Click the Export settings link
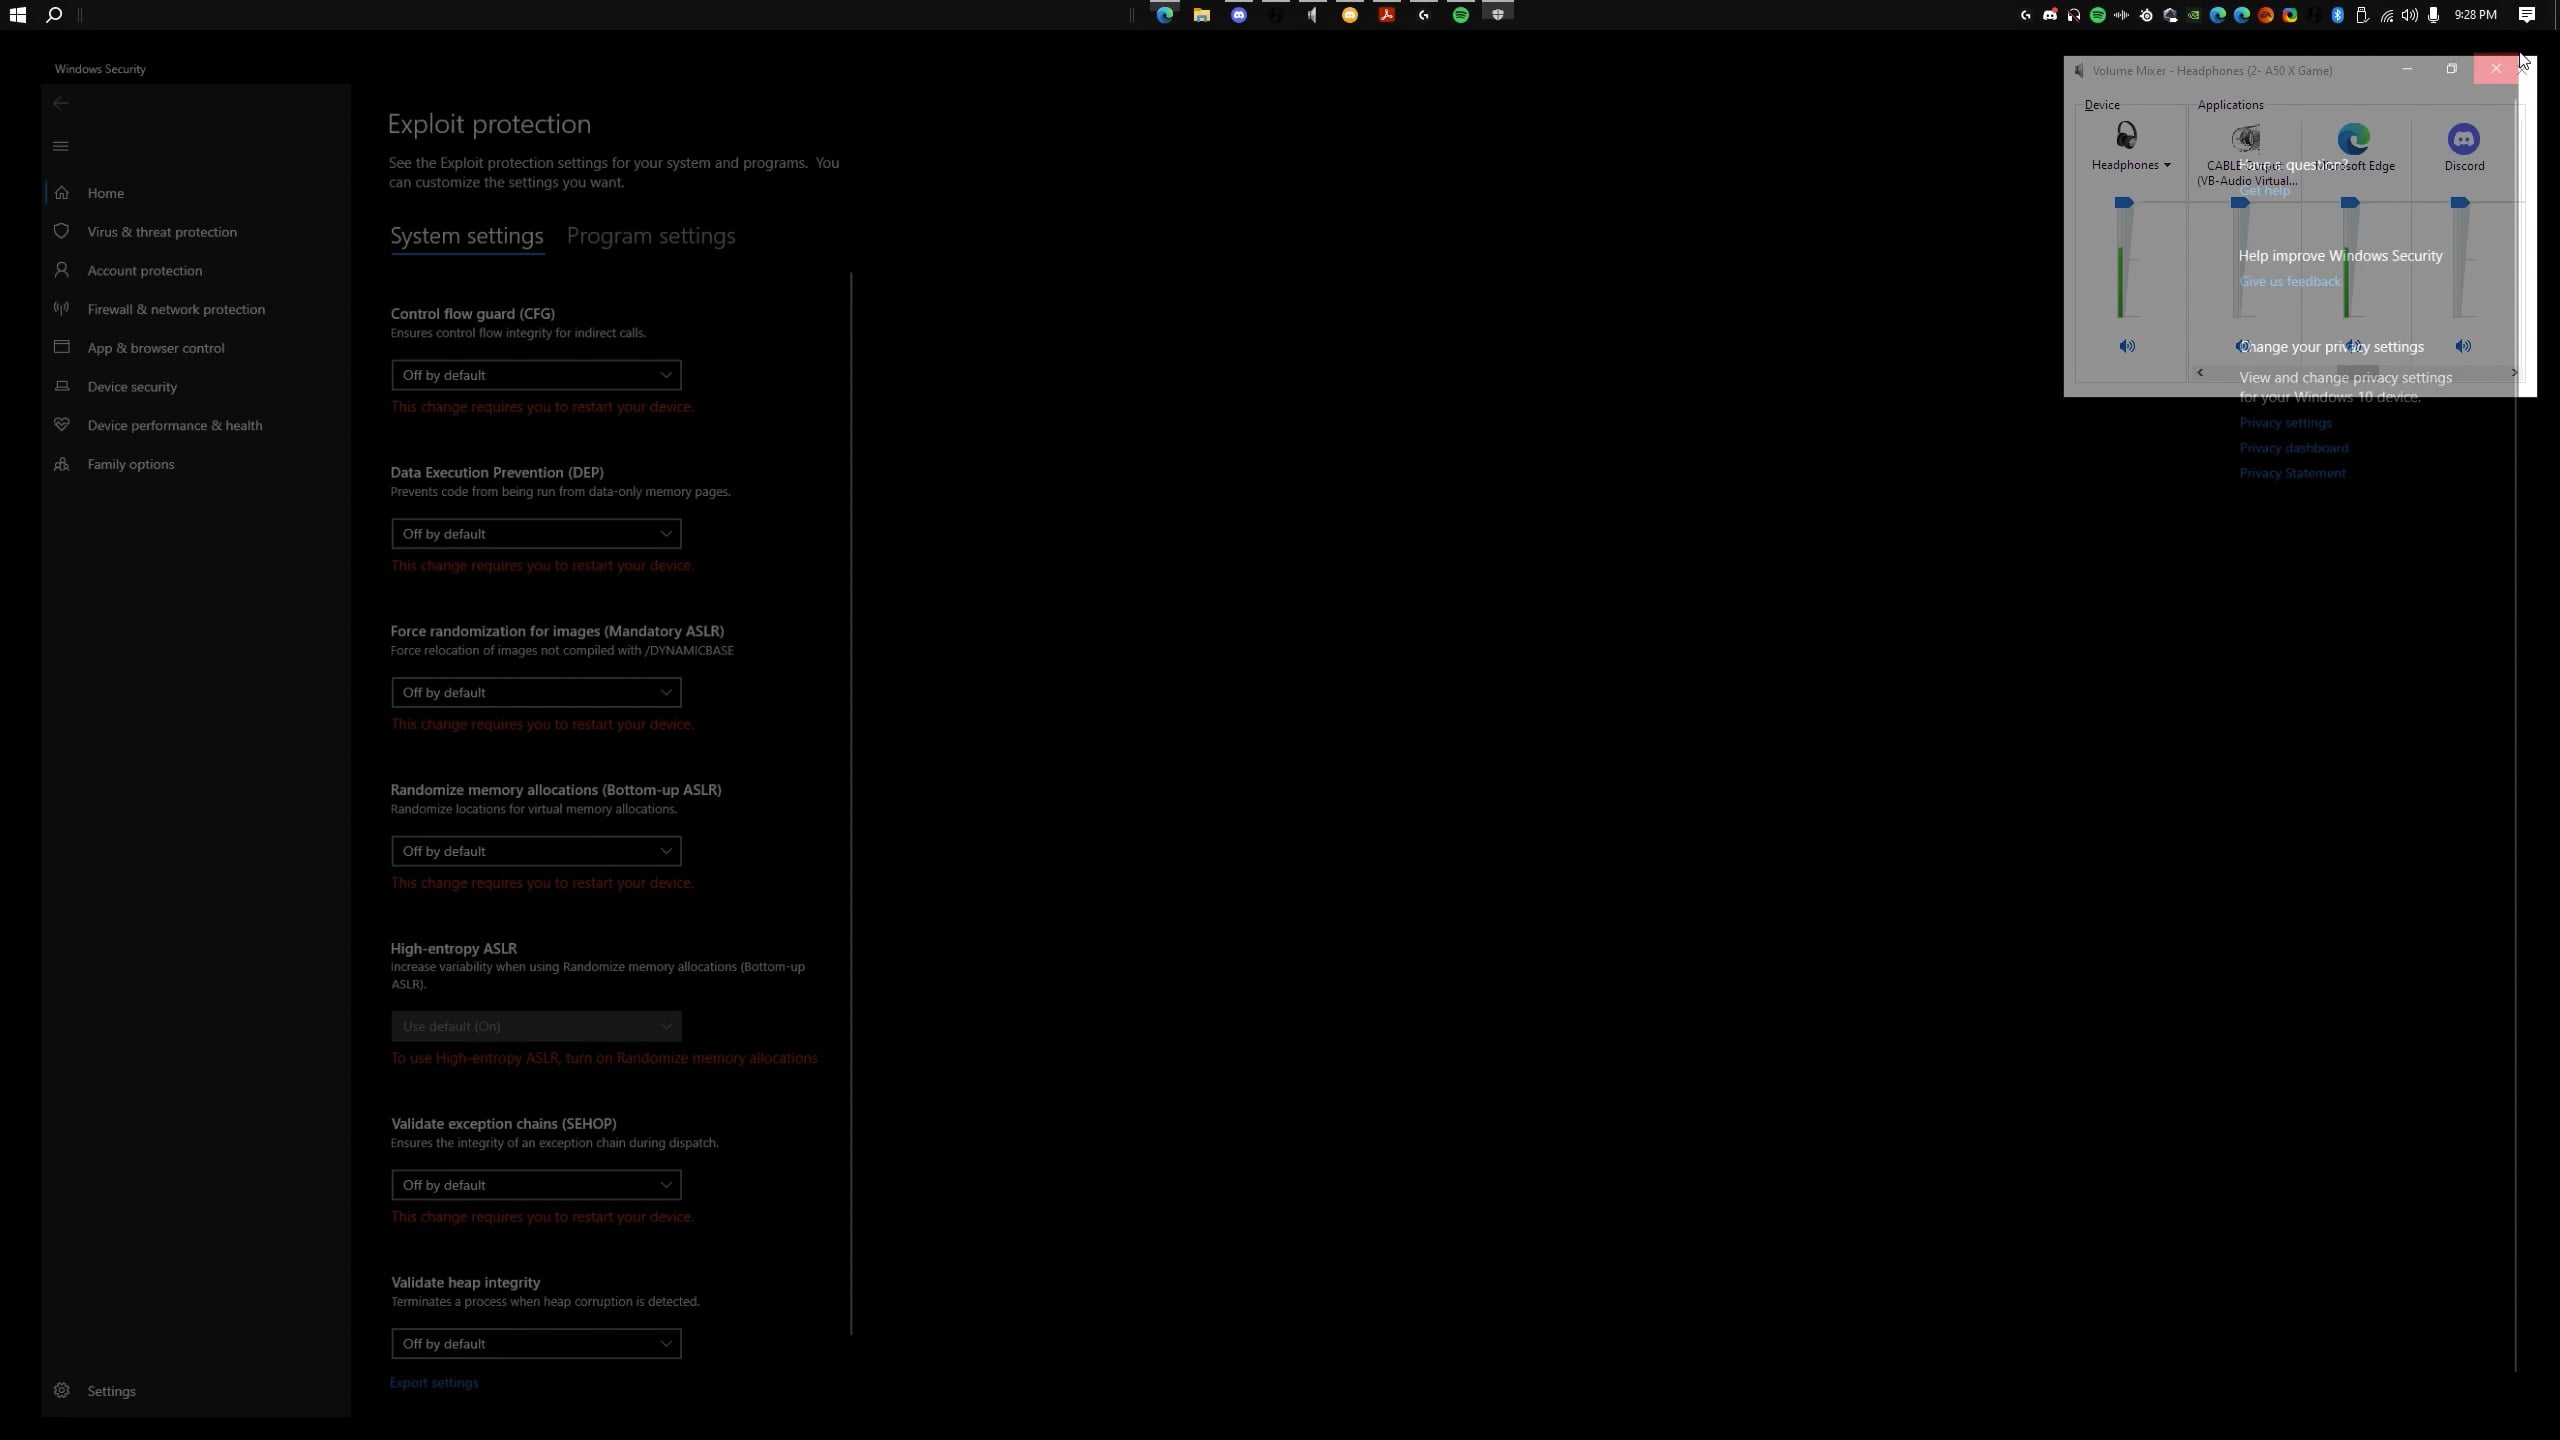2560x1440 pixels. click(x=433, y=1382)
